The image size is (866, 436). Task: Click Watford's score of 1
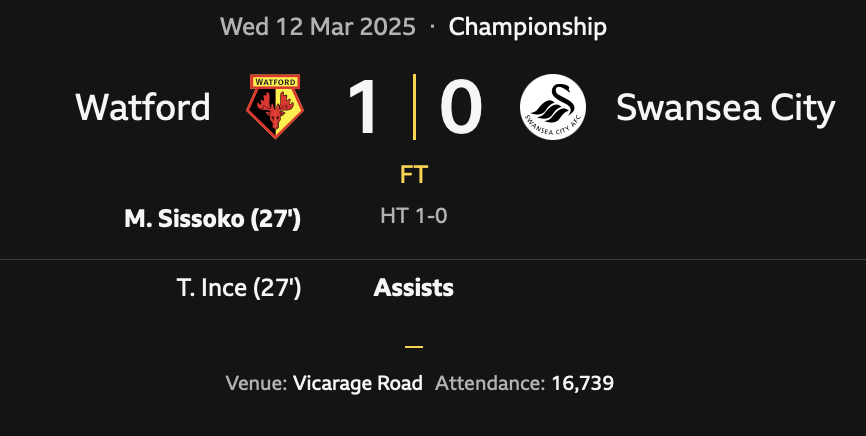(x=362, y=107)
